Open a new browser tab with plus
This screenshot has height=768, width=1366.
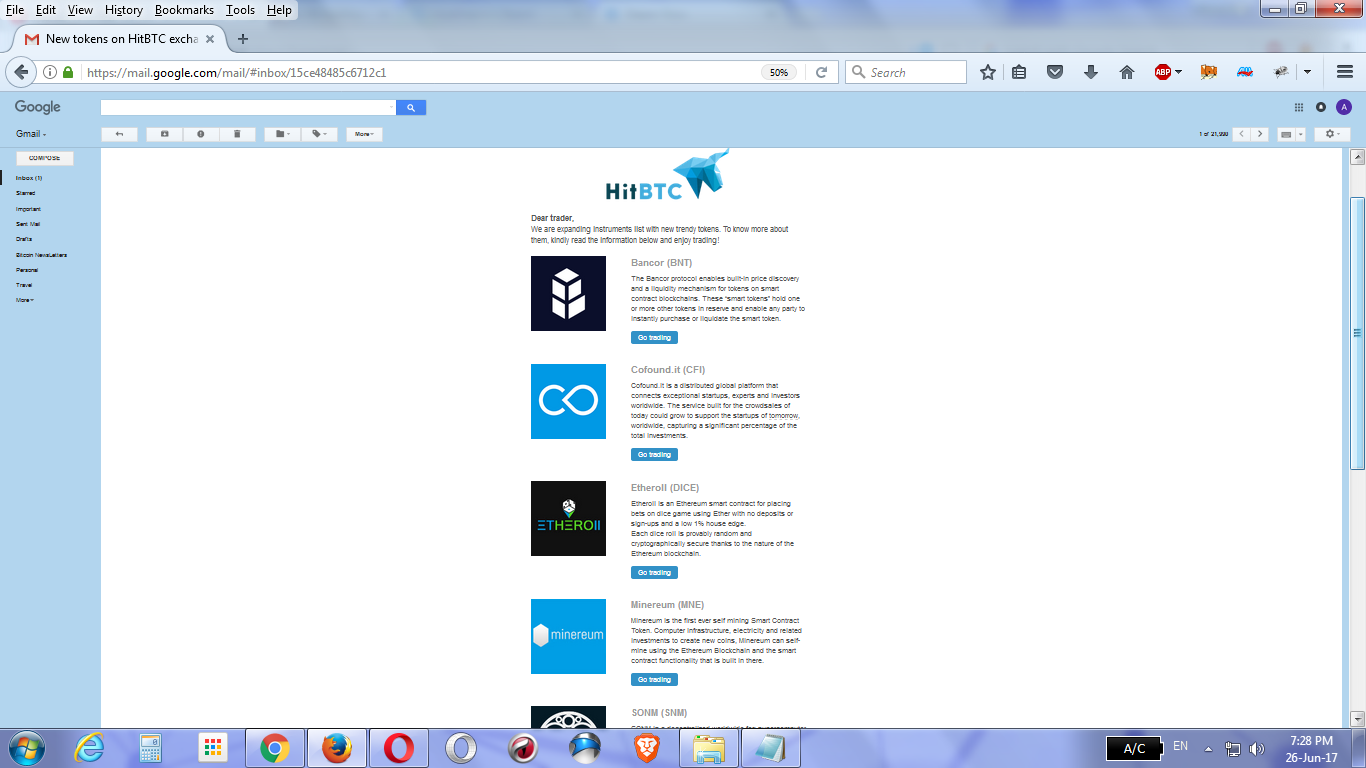point(242,39)
